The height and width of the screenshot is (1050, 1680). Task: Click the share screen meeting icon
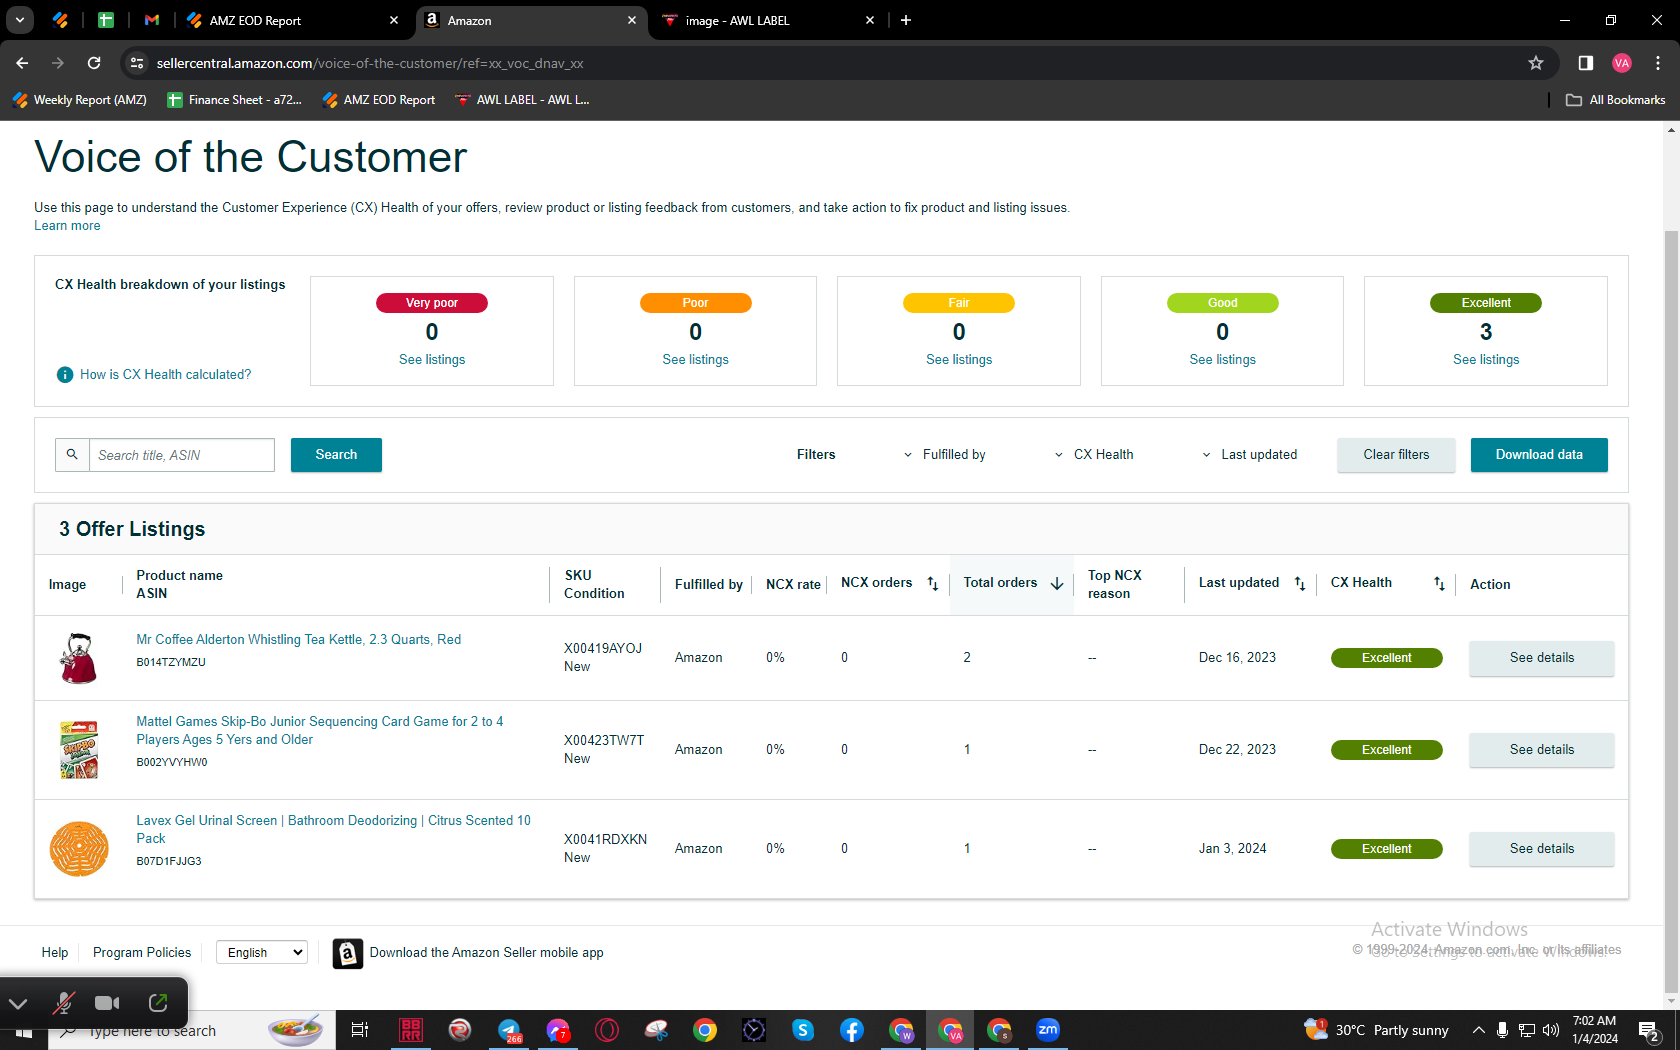click(x=158, y=1003)
